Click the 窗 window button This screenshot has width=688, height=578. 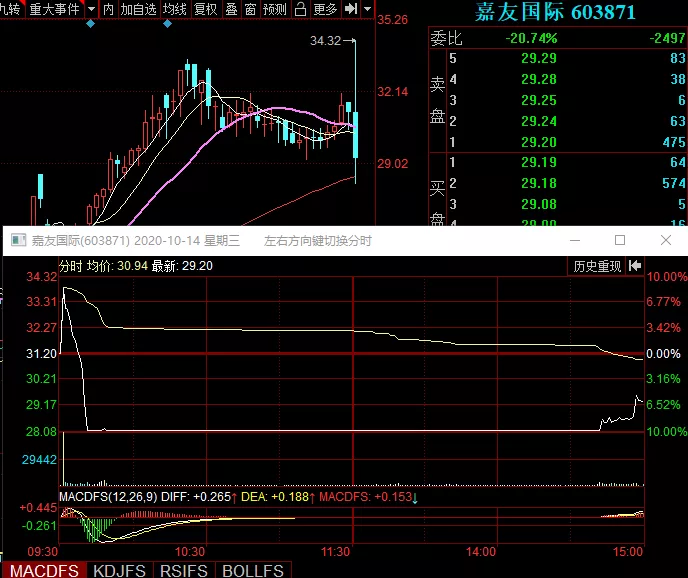251,9
